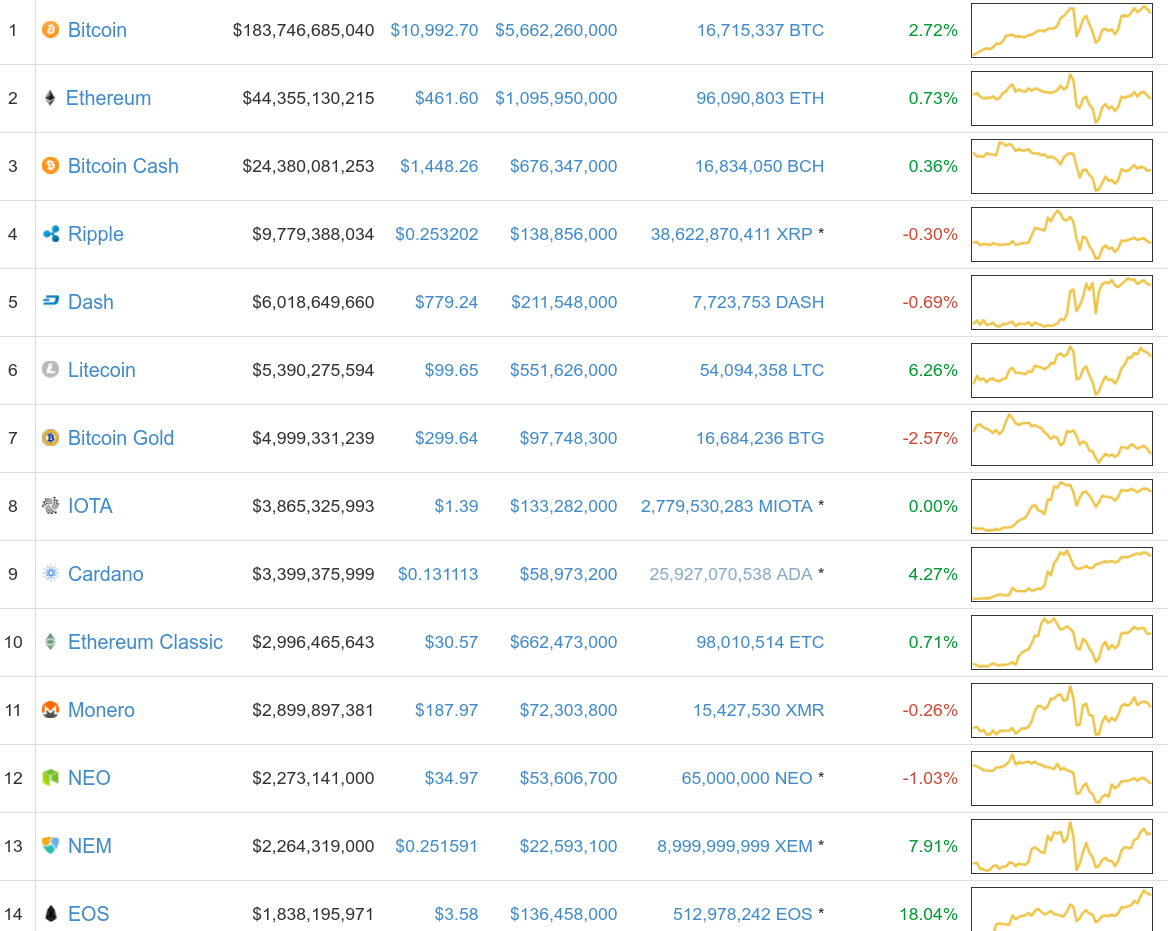
Task: Open the Bitcoin coin page link
Action: [97, 30]
